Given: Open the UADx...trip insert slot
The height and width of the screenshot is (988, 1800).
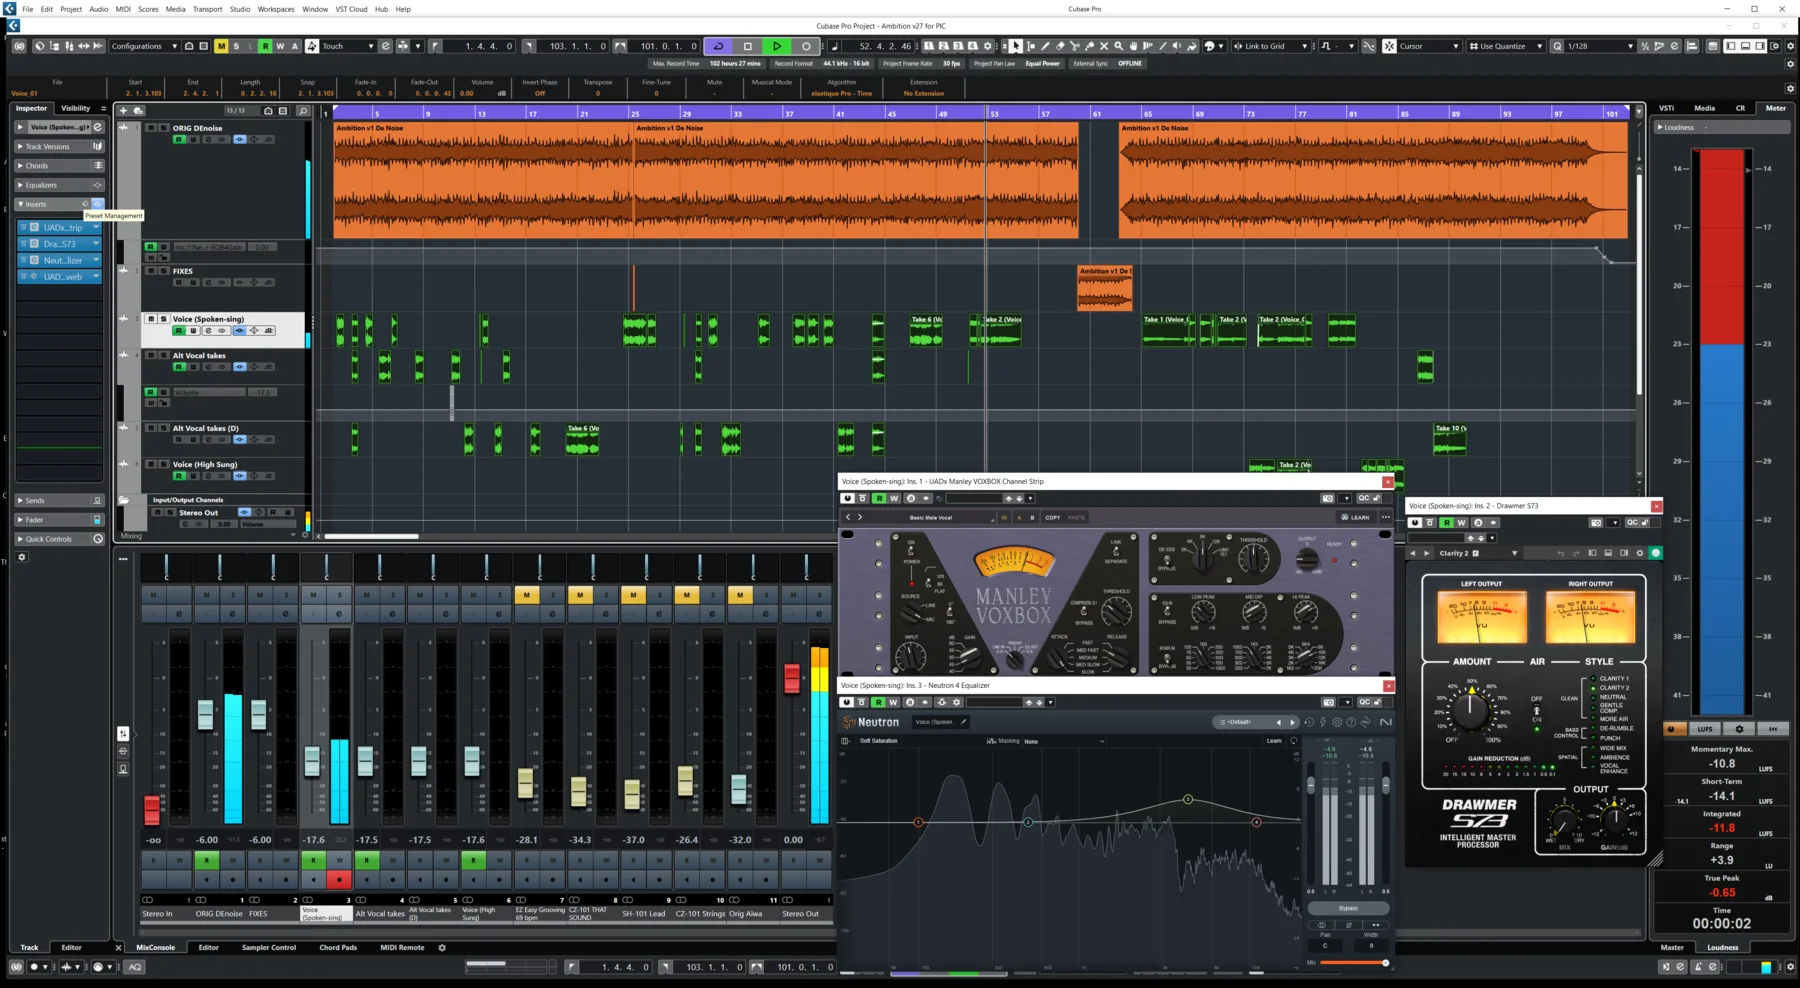Looking at the screenshot, I should (x=60, y=228).
